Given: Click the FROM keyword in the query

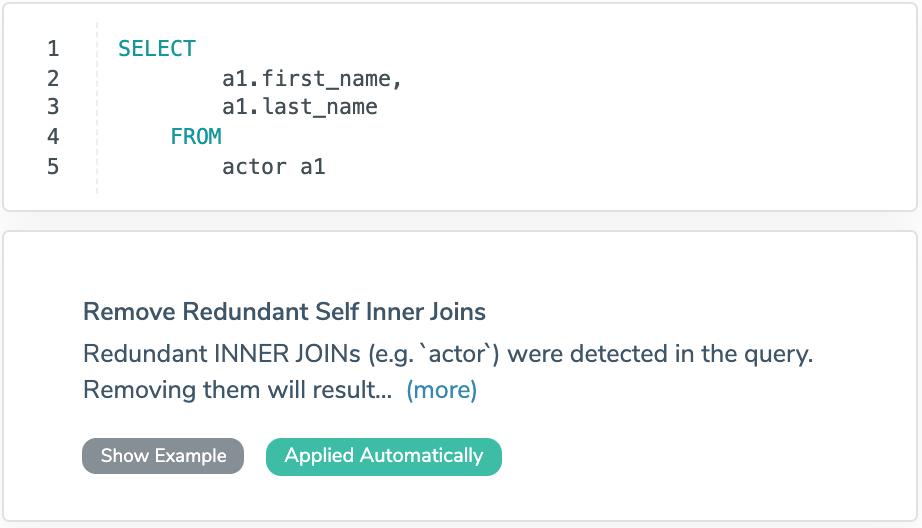Looking at the screenshot, I should pos(196,137).
